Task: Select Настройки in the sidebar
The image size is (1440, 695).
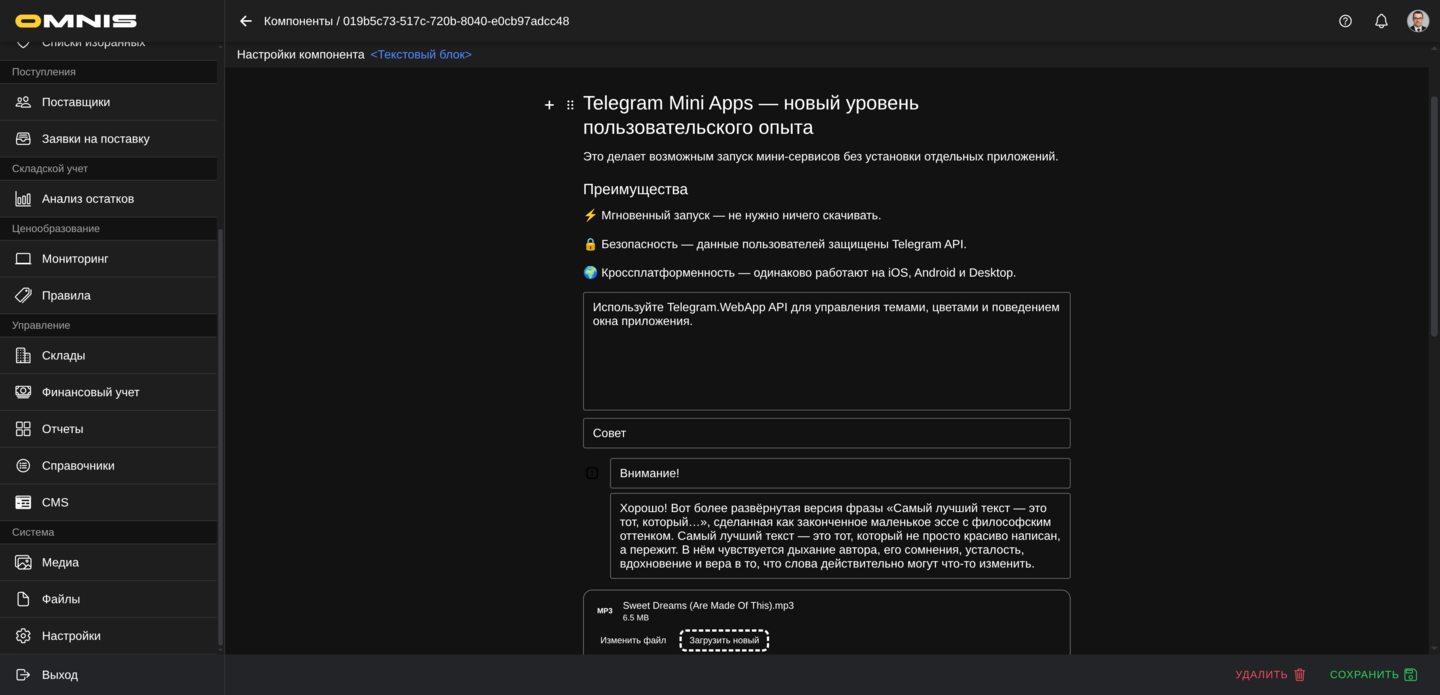Action: [23, 635]
